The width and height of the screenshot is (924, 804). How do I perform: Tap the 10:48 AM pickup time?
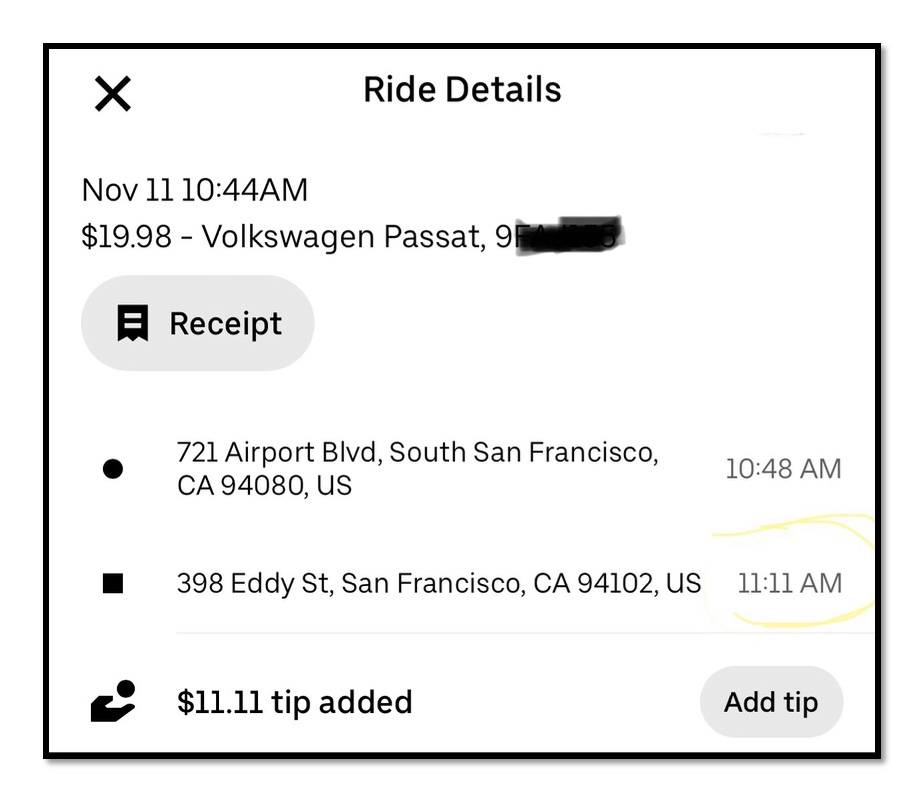(783, 469)
